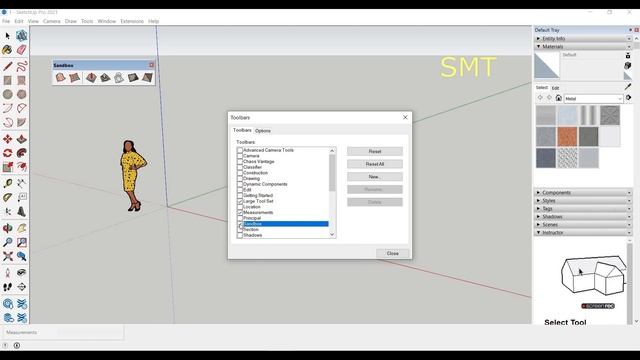Enable the Advanced Camera Tools checkbox
Screen dimensions: 640x360
[240, 150]
